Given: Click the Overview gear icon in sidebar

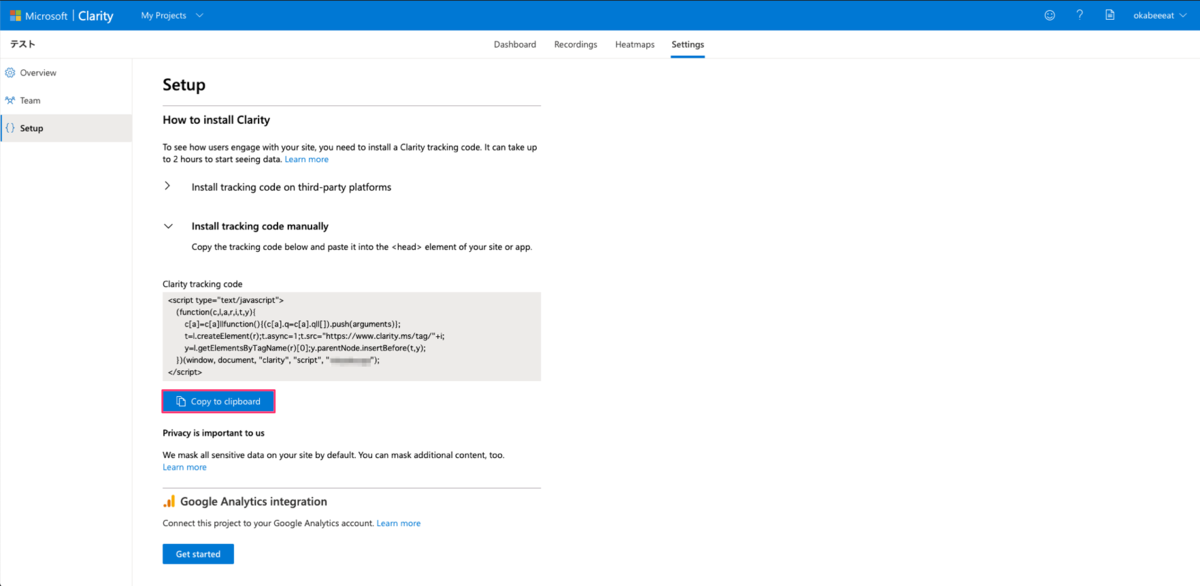Looking at the screenshot, I should click(10, 73).
